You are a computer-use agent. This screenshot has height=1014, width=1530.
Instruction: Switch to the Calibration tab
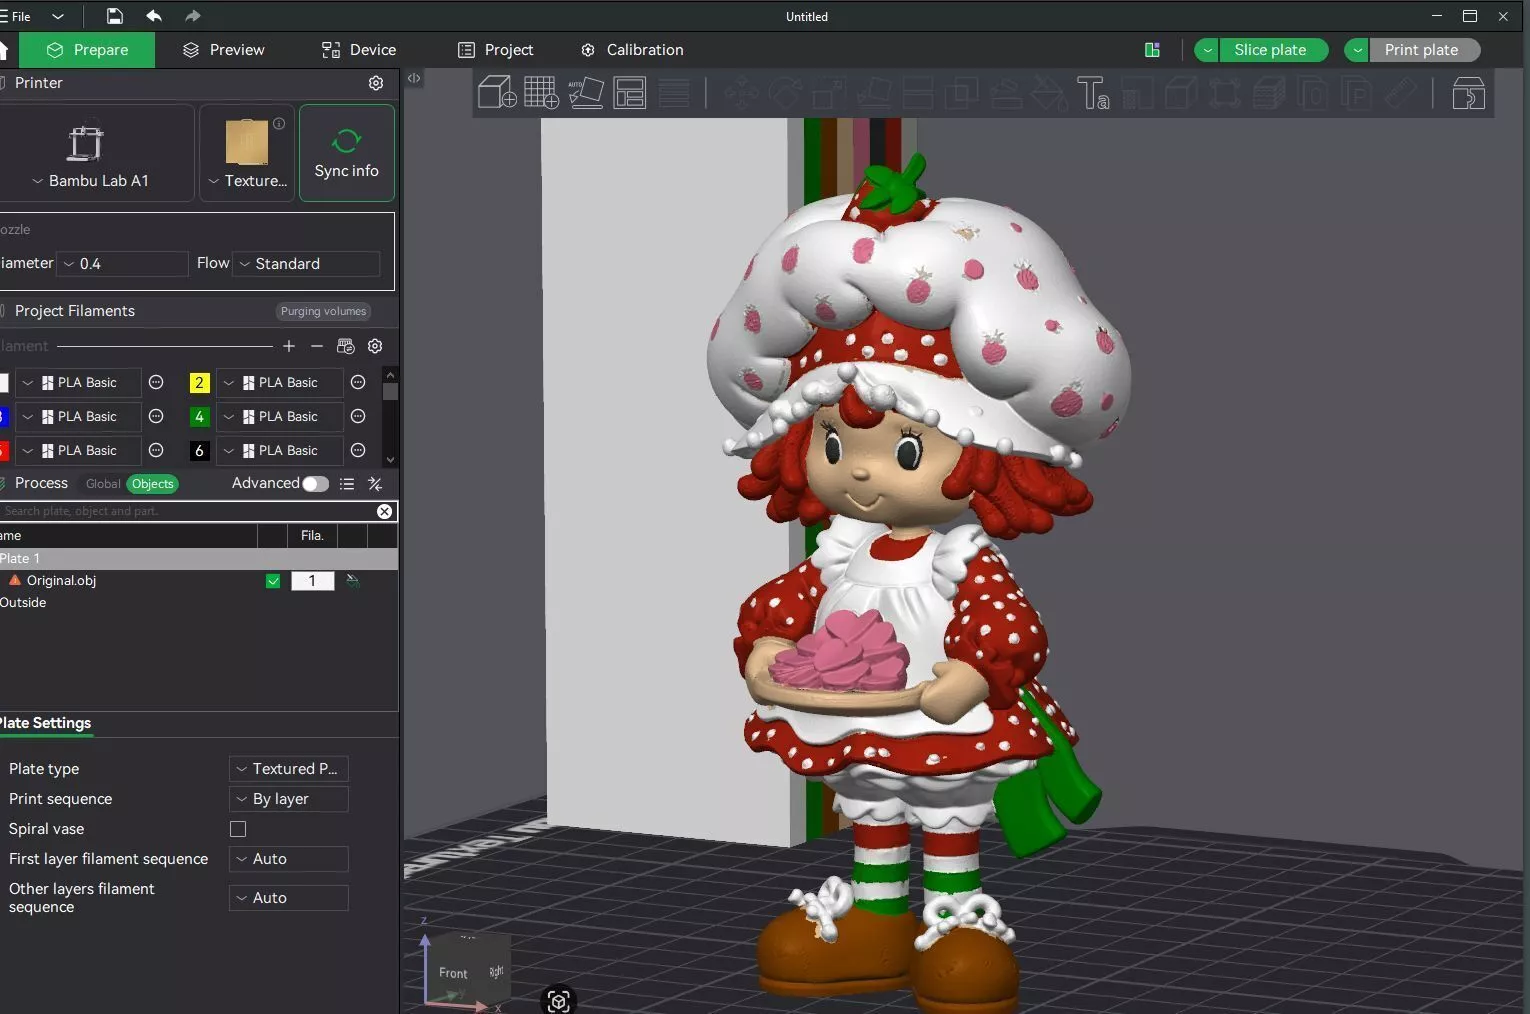(633, 50)
